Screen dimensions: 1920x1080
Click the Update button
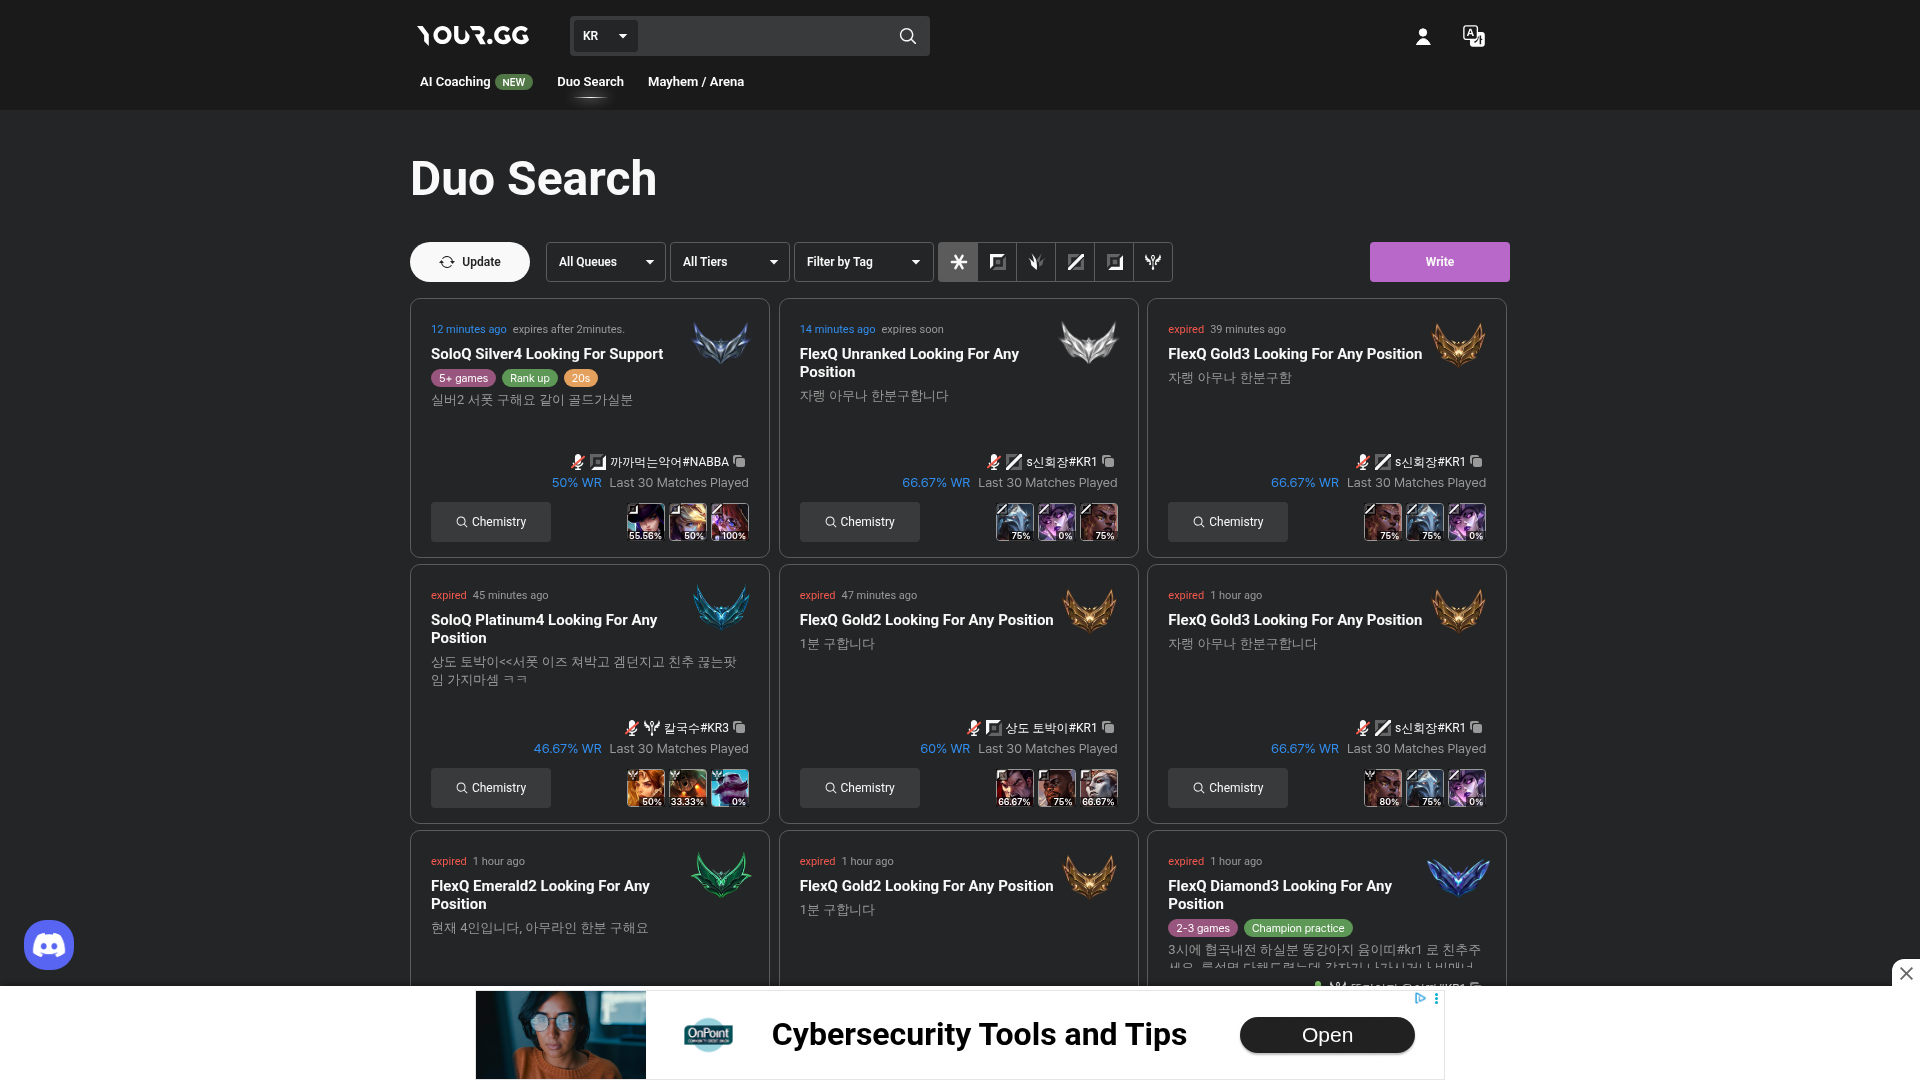coord(470,262)
